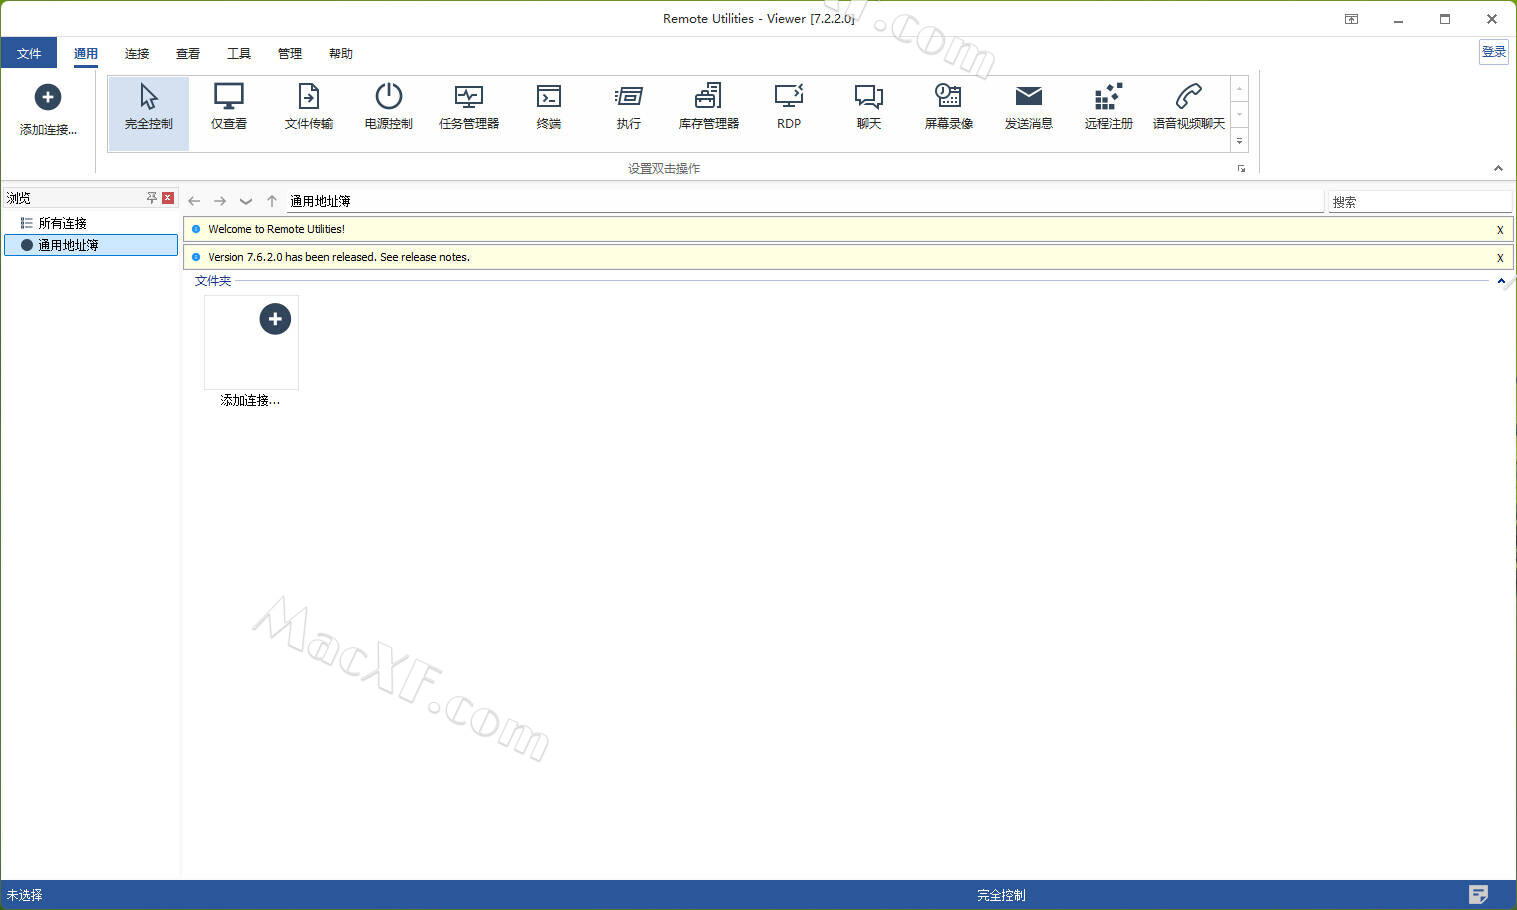Viewport: 1517px width, 910px height.
Task: Open the notes icon in status bar
Action: 1478,894
